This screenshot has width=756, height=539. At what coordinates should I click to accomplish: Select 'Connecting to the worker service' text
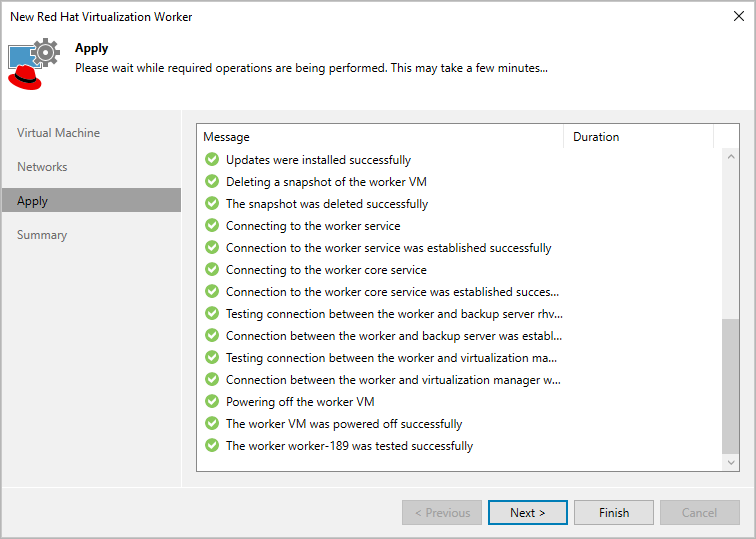[x=313, y=226]
